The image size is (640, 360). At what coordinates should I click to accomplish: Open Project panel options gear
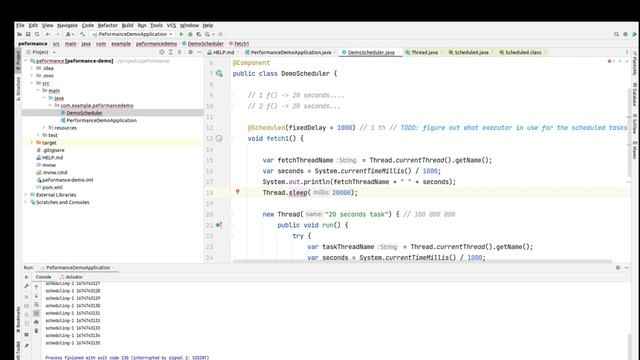pos(191,52)
